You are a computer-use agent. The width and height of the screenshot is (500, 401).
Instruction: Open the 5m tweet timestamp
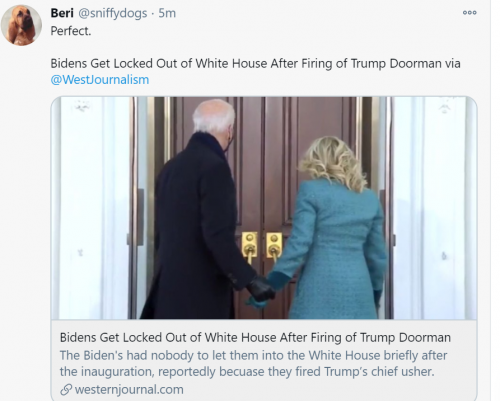click(167, 13)
